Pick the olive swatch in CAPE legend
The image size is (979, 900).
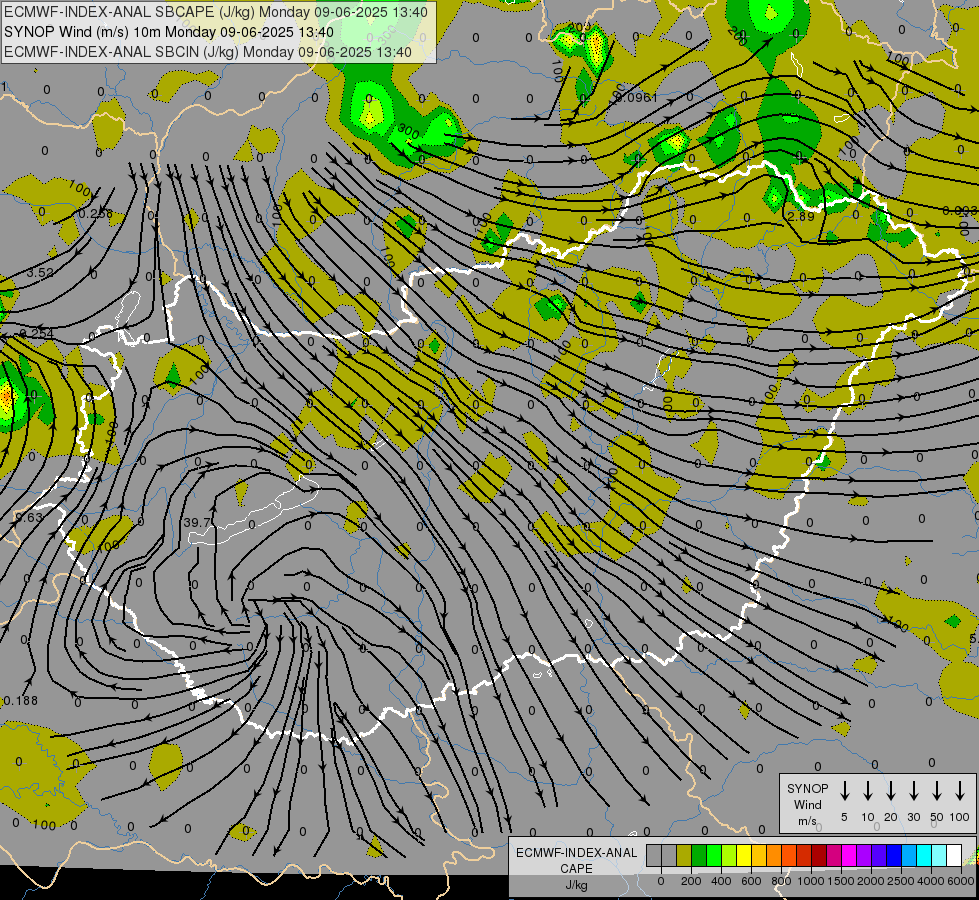[684, 855]
